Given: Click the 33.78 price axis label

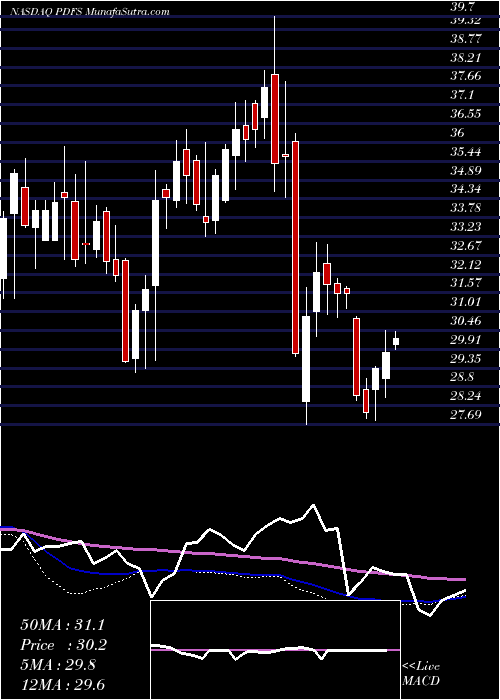Looking at the screenshot, I should (x=467, y=208).
